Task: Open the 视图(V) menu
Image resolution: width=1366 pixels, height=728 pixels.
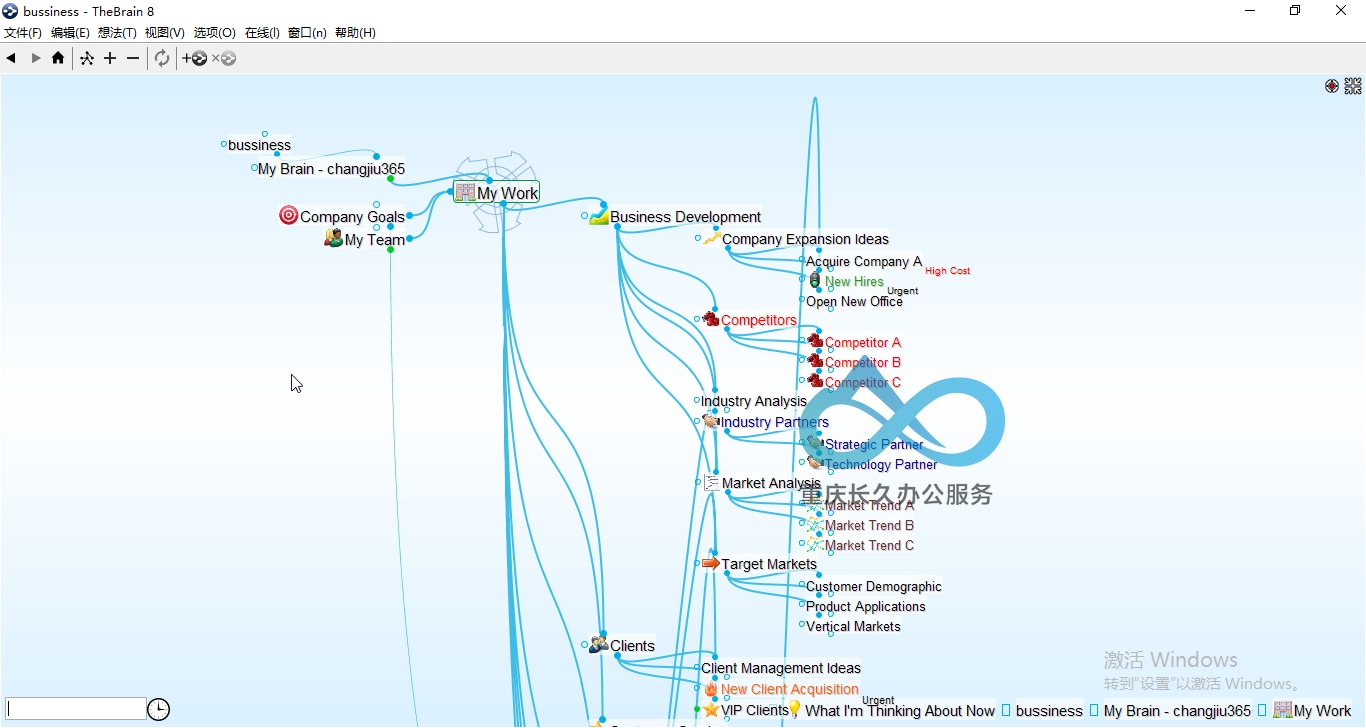Action: click(x=165, y=33)
